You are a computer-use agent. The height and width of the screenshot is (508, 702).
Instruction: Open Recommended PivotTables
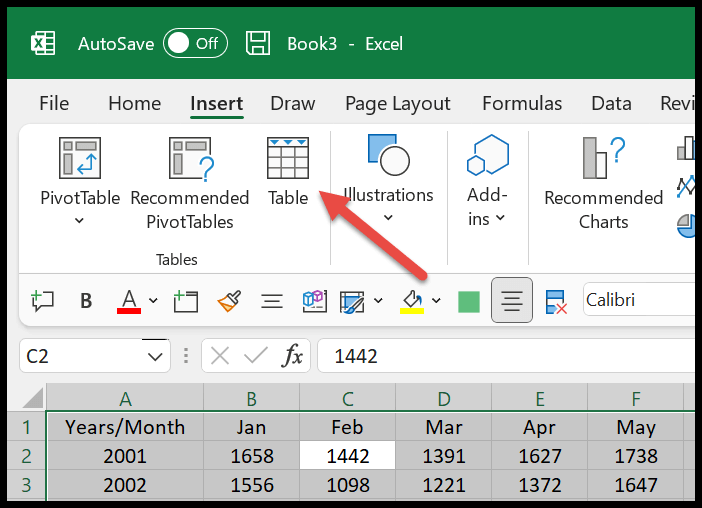pyautogui.click(x=190, y=184)
